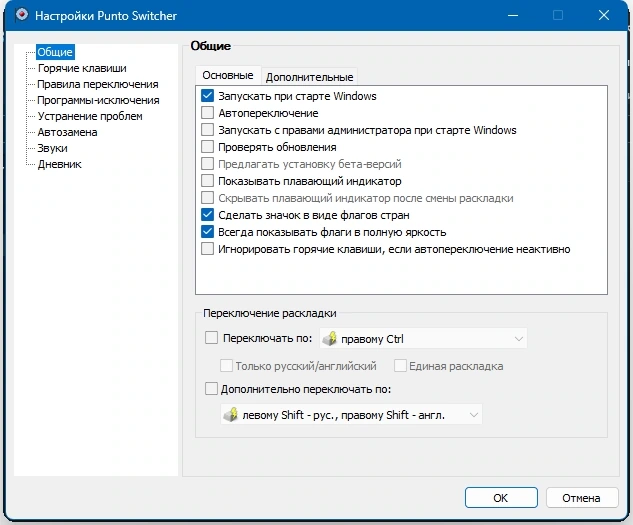Viewport: 633px width, 525px height.
Task: Switch to the 'Дополнительные' tab
Action: pos(310,77)
